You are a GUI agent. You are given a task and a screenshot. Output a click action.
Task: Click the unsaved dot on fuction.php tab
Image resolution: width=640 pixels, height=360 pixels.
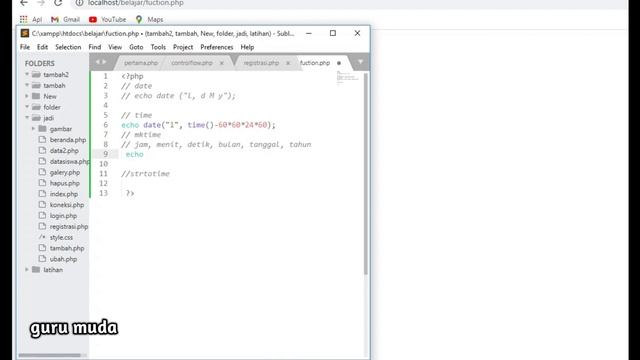[339, 63]
